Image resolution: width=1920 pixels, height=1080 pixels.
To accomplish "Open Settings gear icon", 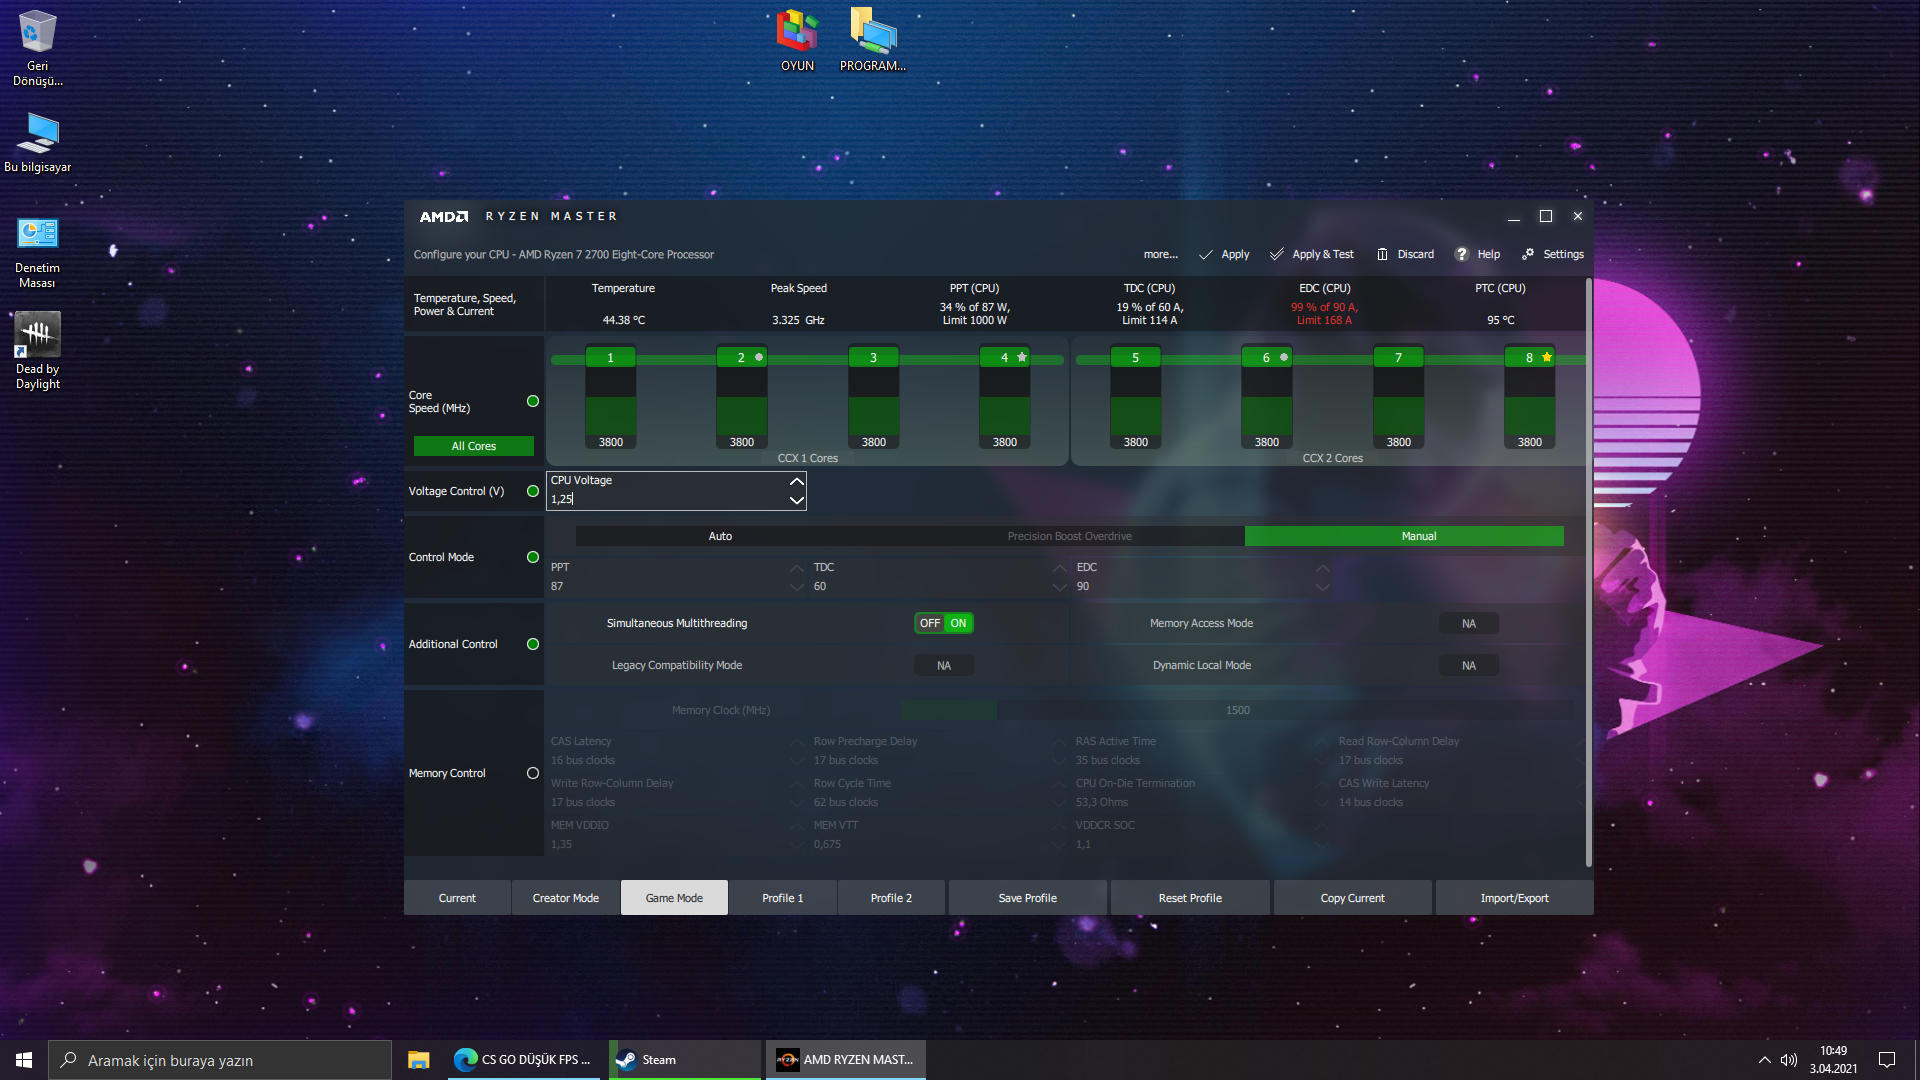I will [1528, 254].
